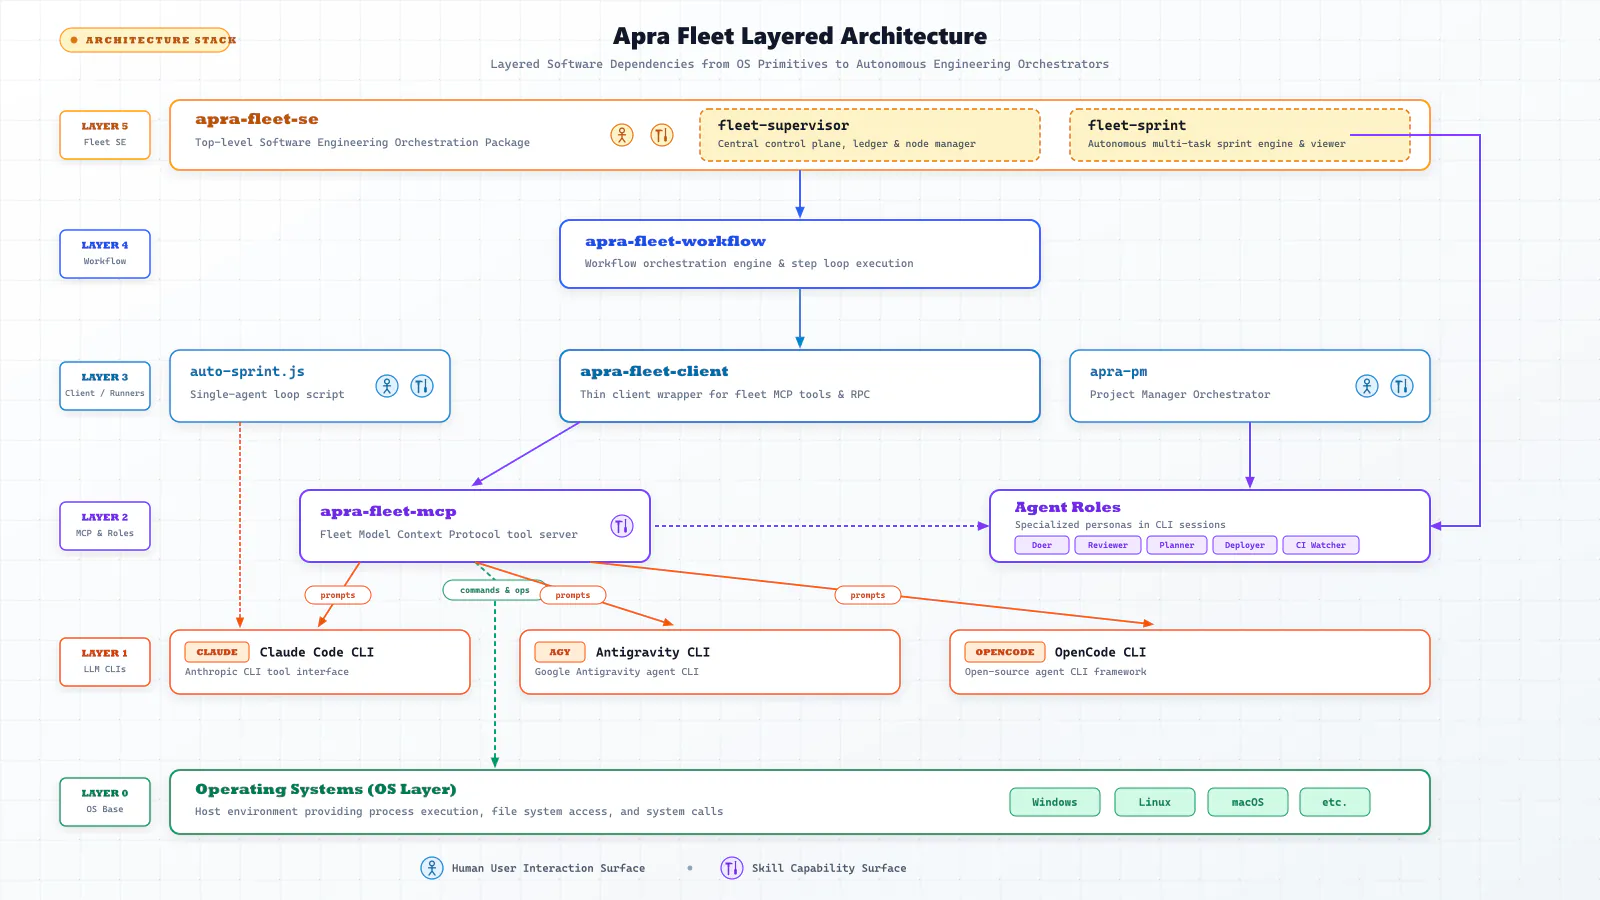Select the Layer 1 LLM CLIs label

[105, 662]
